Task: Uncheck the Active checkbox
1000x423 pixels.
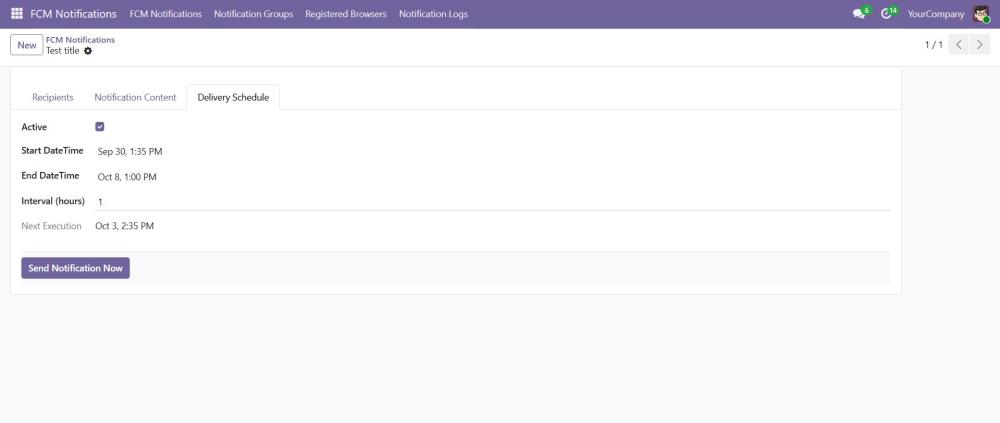Action: coord(100,127)
